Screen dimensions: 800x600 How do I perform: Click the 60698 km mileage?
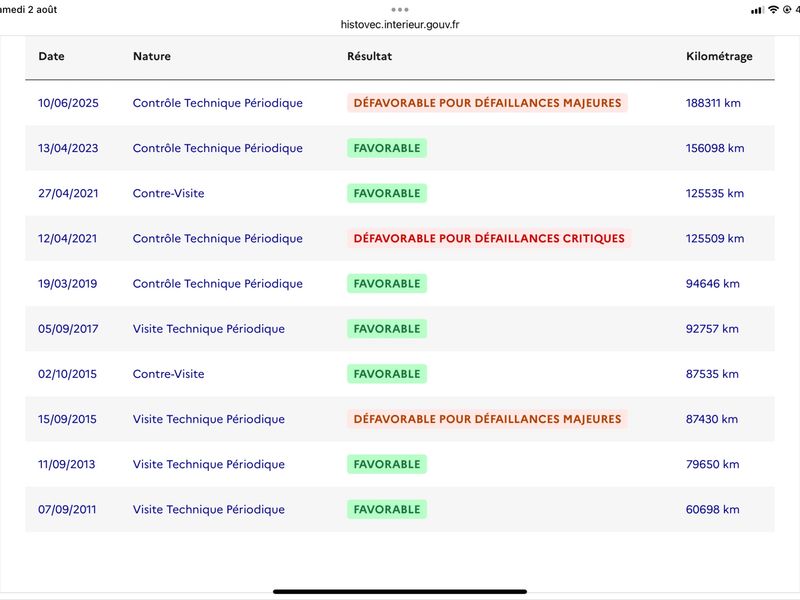click(x=713, y=510)
